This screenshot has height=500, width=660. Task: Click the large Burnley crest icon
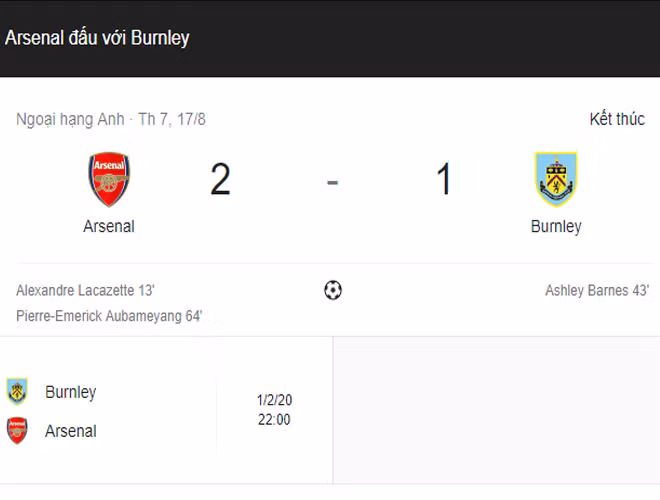(555, 179)
